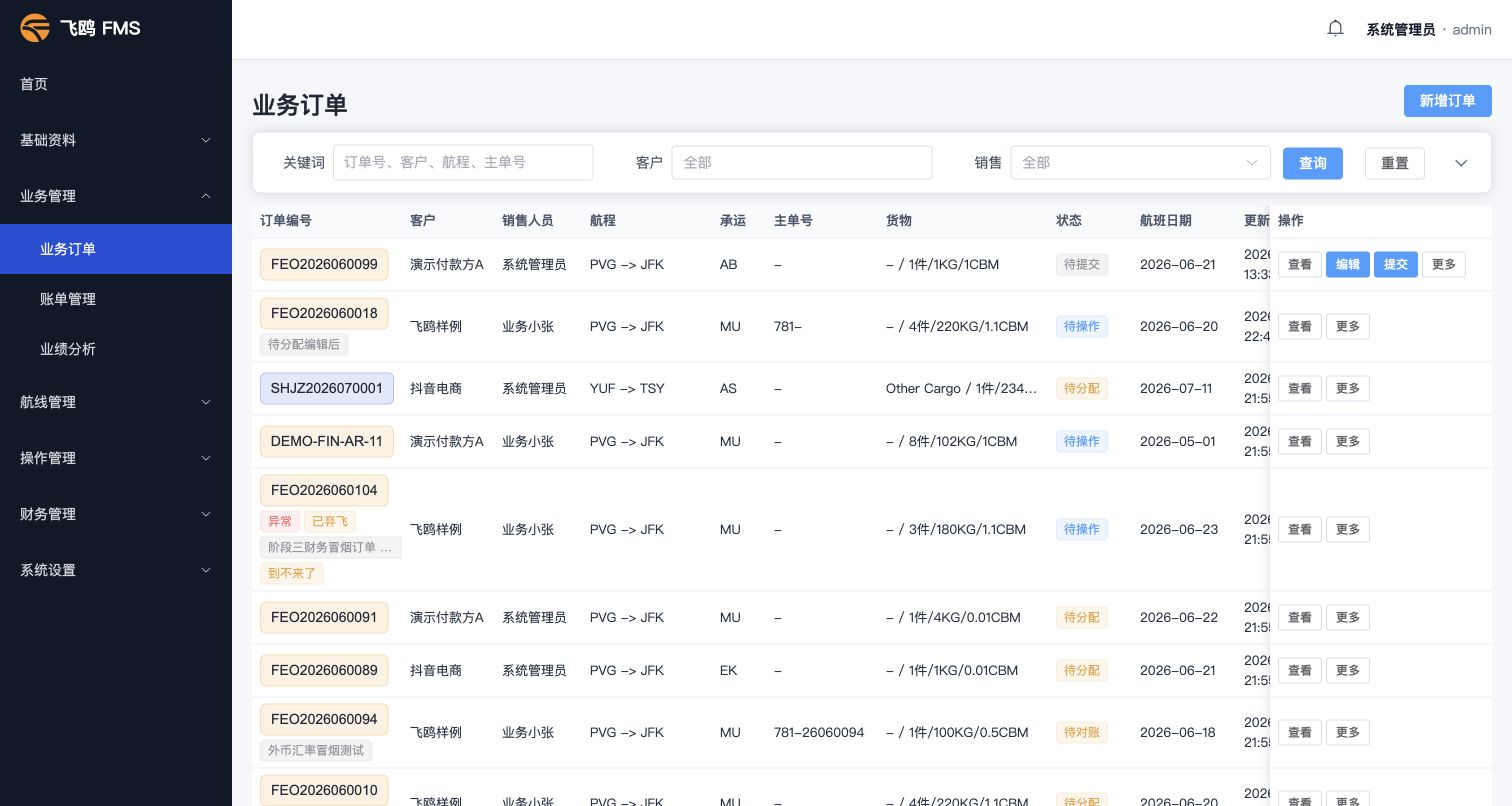The width and height of the screenshot is (1512, 806).
Task: Open 更多 for order FEO2026060089
Action: pyautogui.click(x=1347, y=671)
